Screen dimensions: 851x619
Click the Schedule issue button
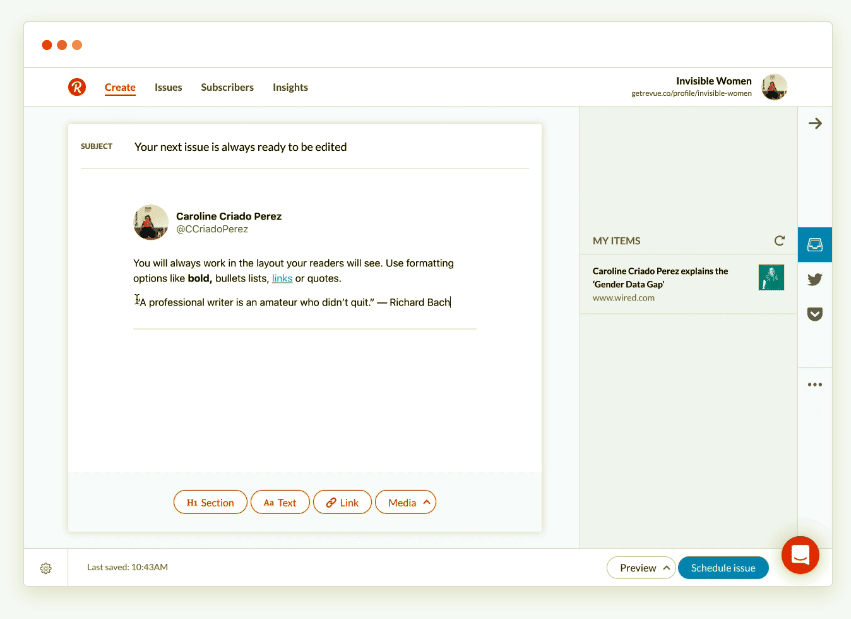click(723, 568)
